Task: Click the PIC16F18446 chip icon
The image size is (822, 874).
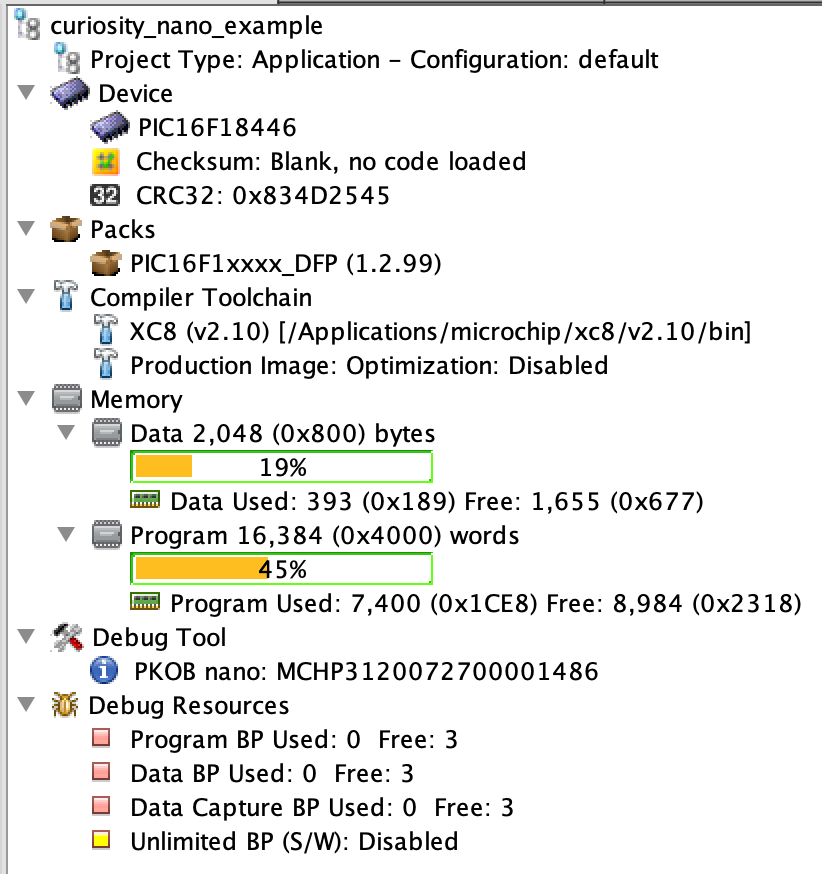Action: [108, 127]
